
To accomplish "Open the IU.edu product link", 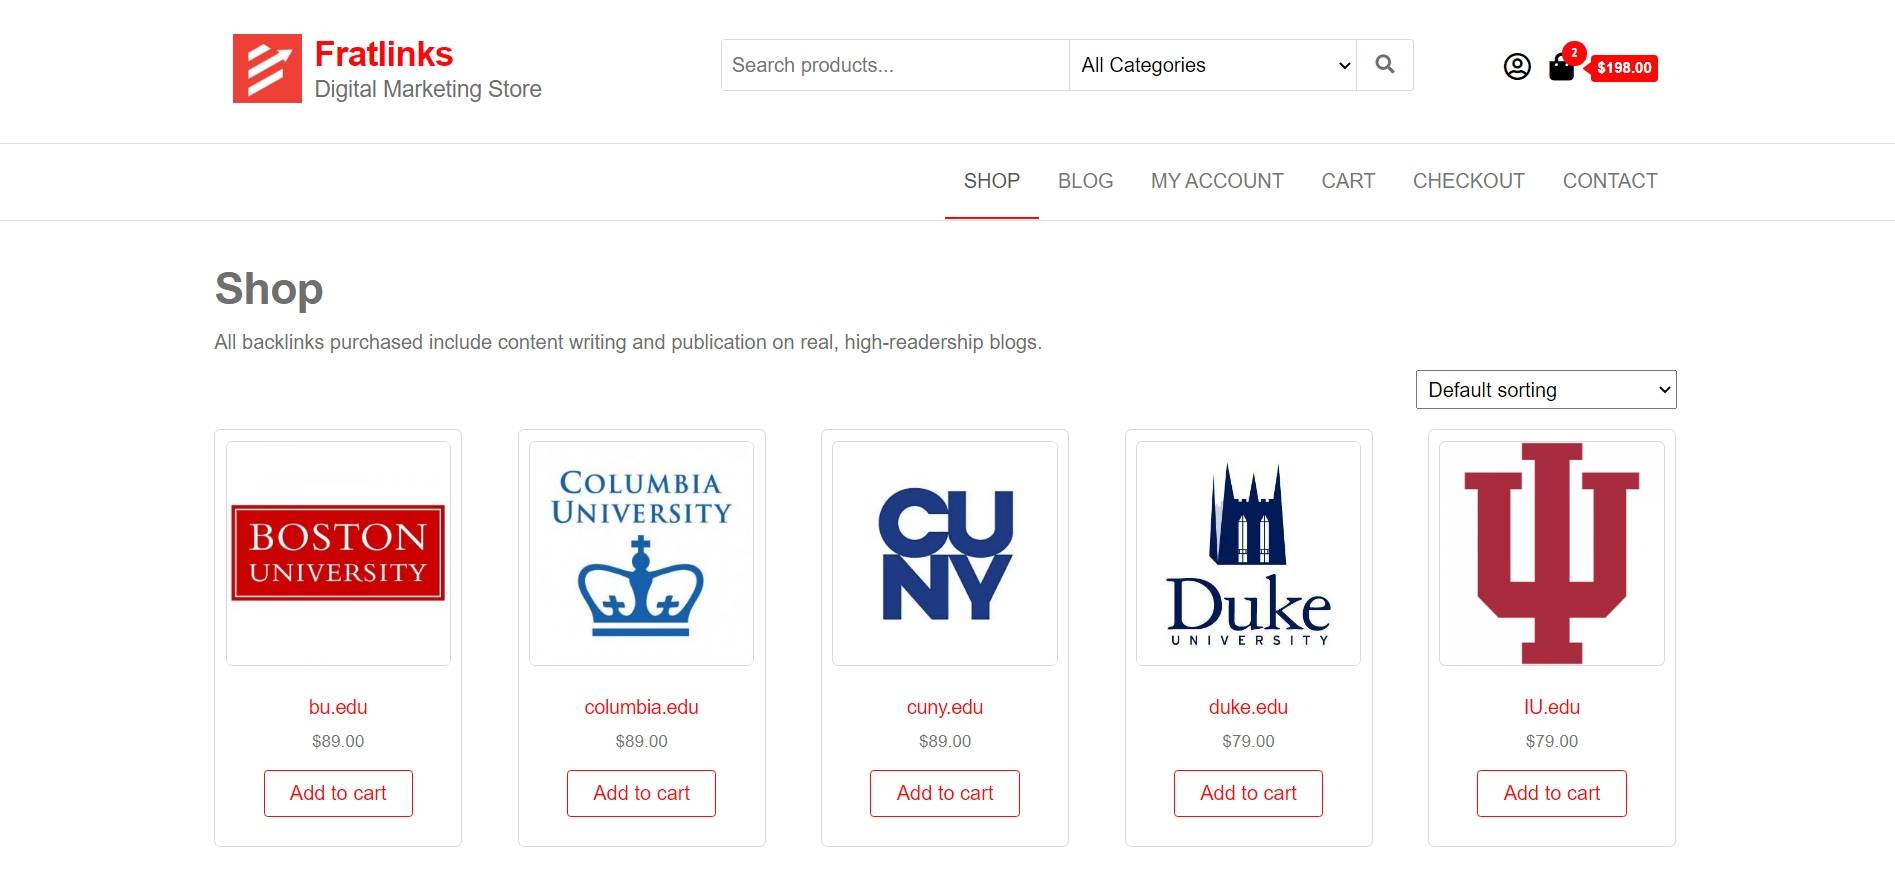I will click(1552, 707).
